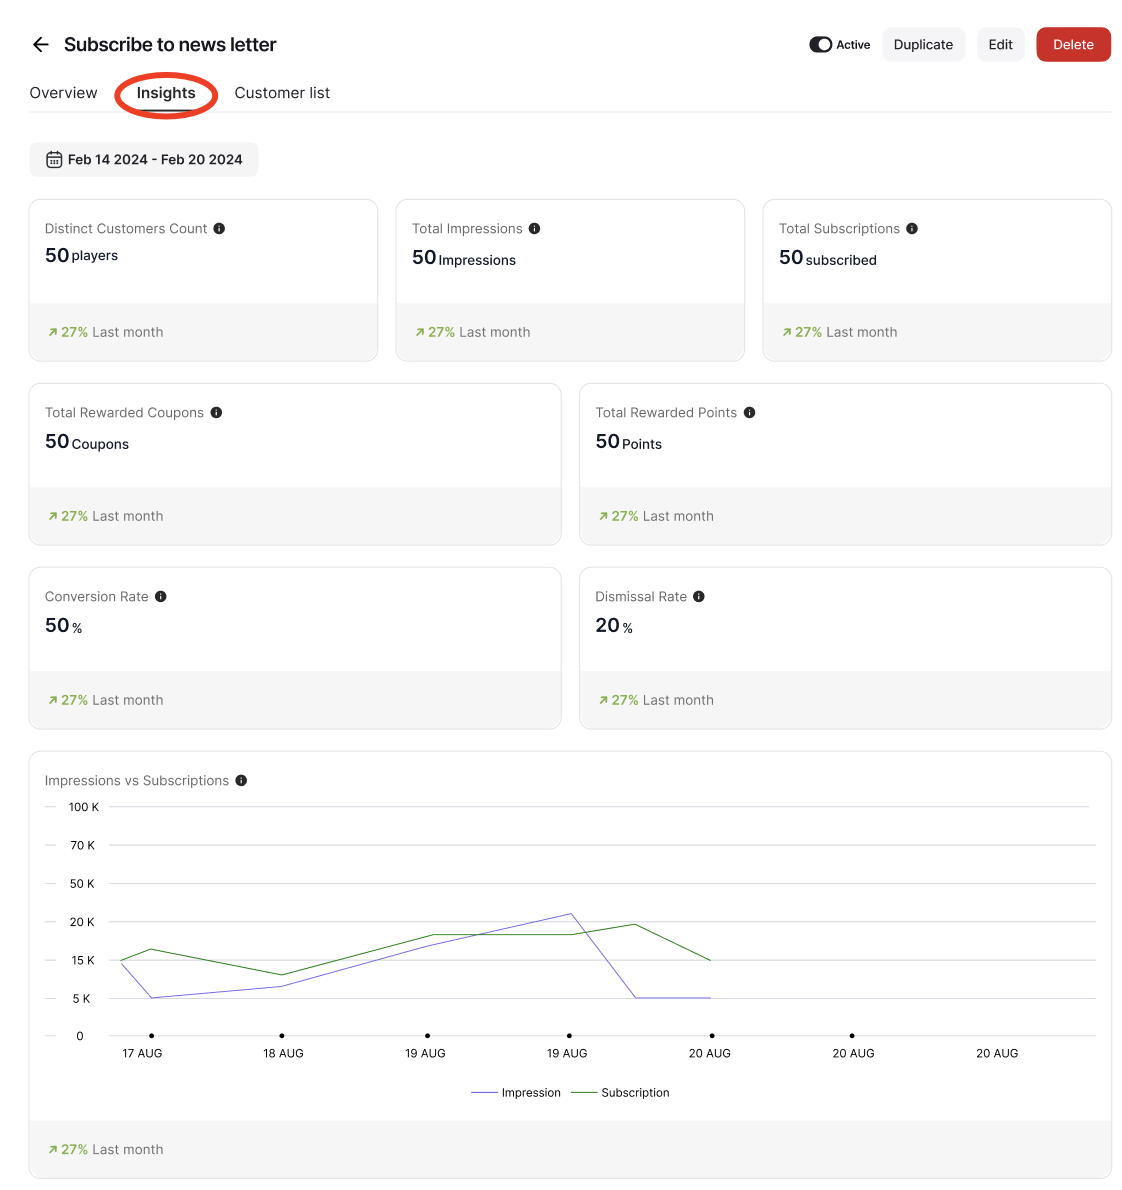
Task: View Total Subscriptions info details
Action: click(x=911, y=228)
